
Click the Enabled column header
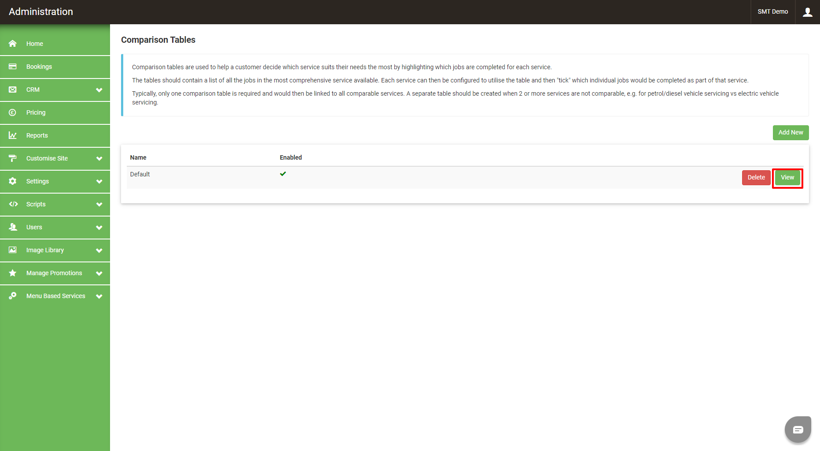point(291,157)
